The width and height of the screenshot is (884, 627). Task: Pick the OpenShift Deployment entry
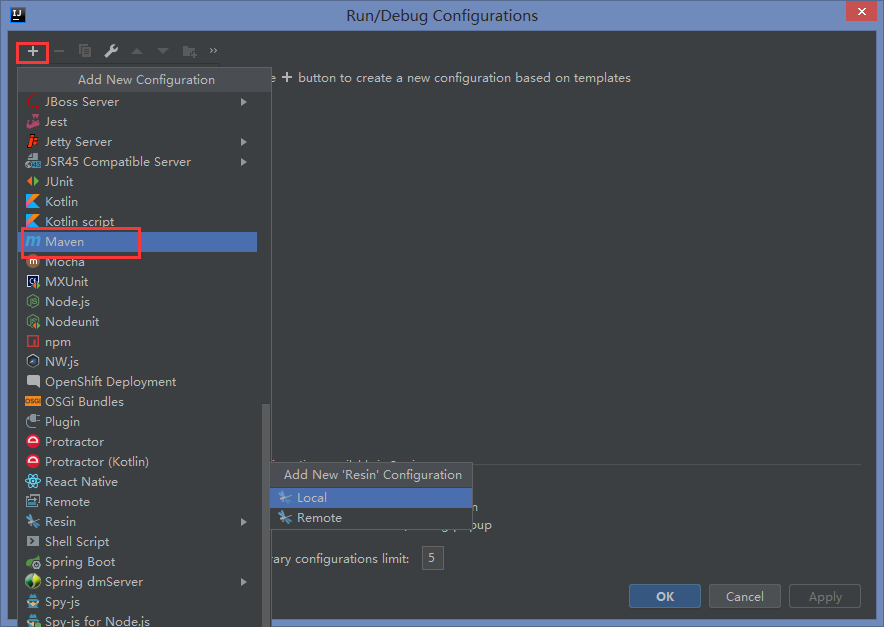pyautogui.click(x=110, y=381)
